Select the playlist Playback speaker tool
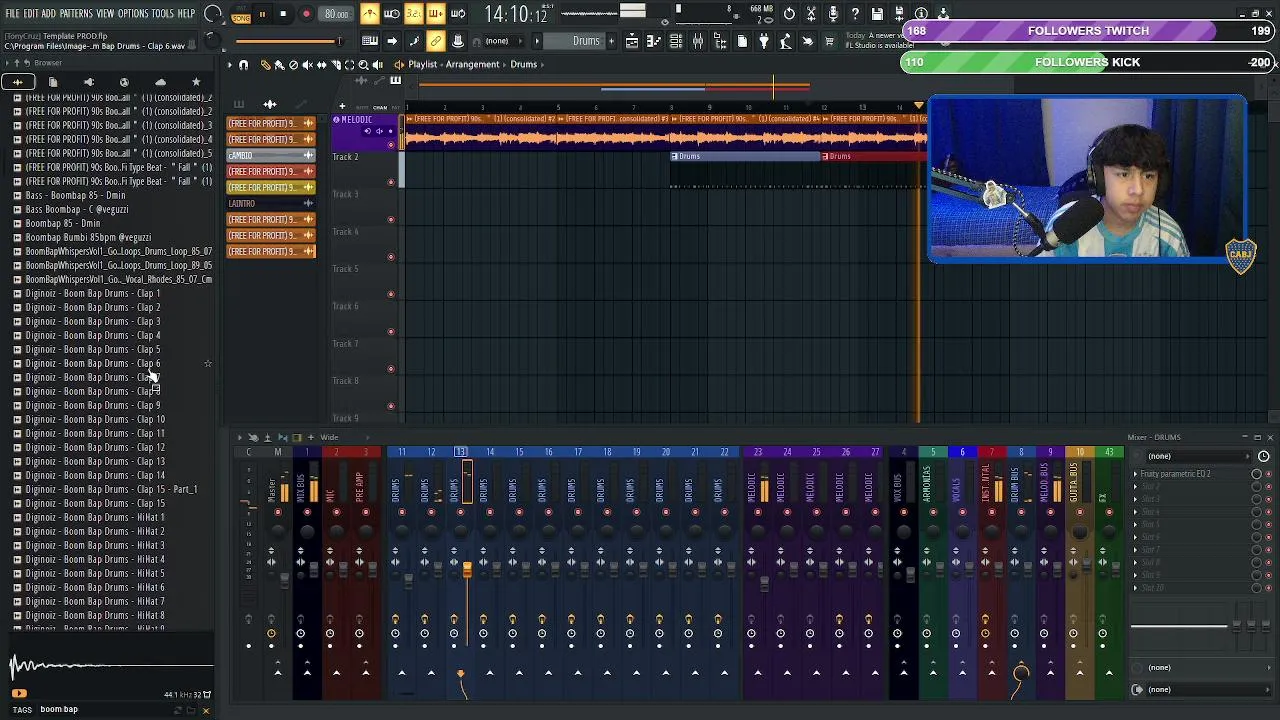1280x720 pixels. click(377, 64)
